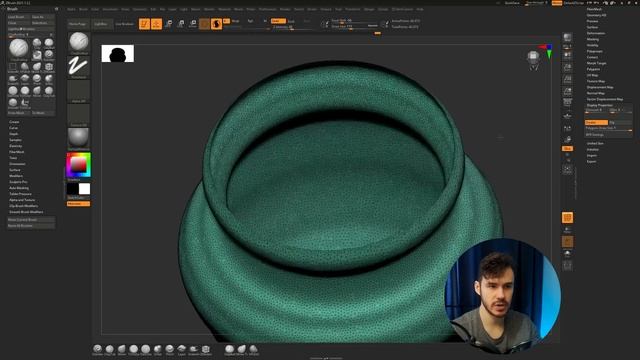Toggle Double in Display Properties
Viewport: 640px width, 360px height.
596,122
